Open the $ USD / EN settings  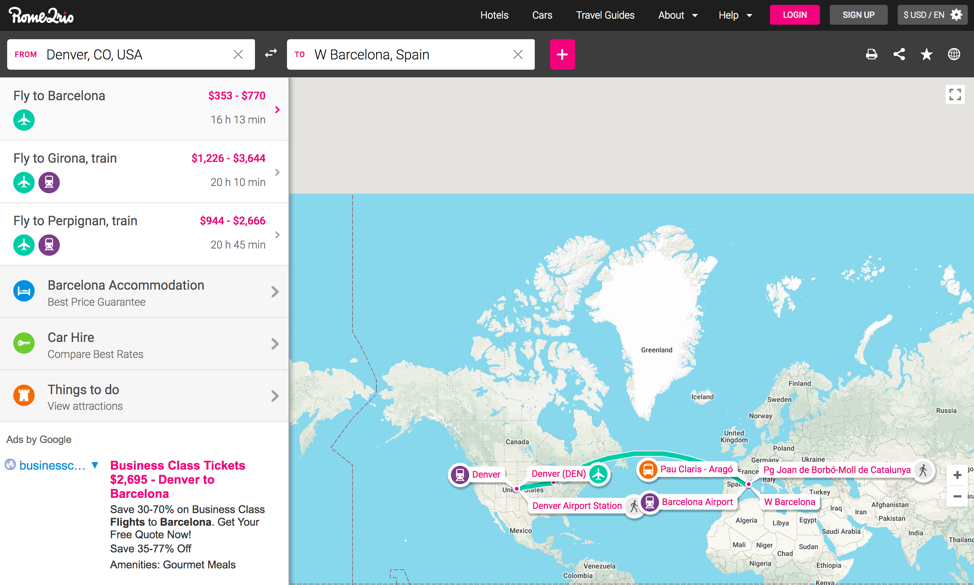tap(932, 15)
